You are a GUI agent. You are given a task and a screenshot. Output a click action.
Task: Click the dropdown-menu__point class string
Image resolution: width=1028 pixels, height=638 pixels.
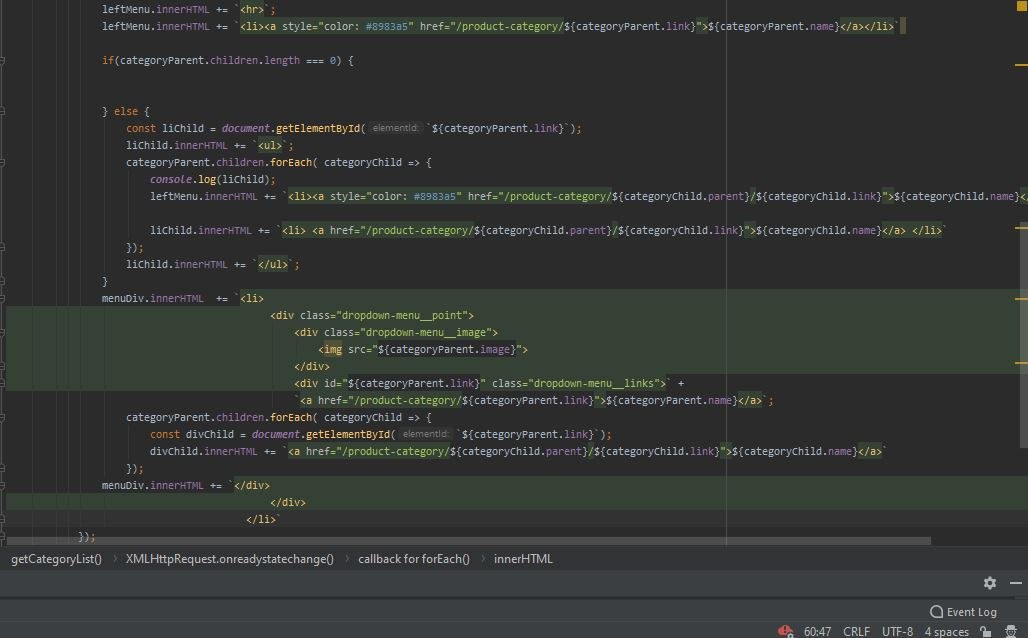[403, 315]
